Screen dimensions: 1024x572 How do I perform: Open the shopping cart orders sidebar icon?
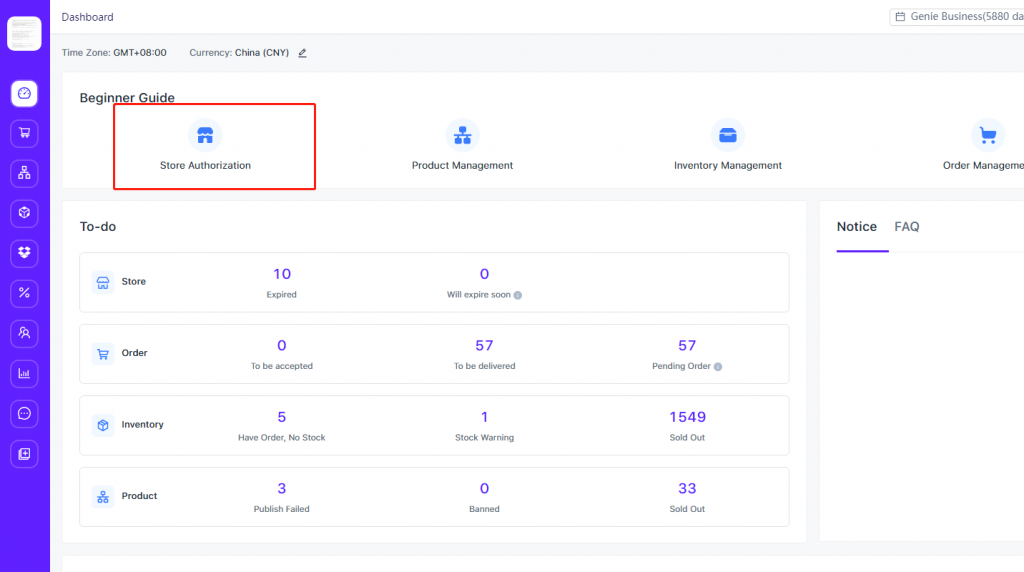24,133
